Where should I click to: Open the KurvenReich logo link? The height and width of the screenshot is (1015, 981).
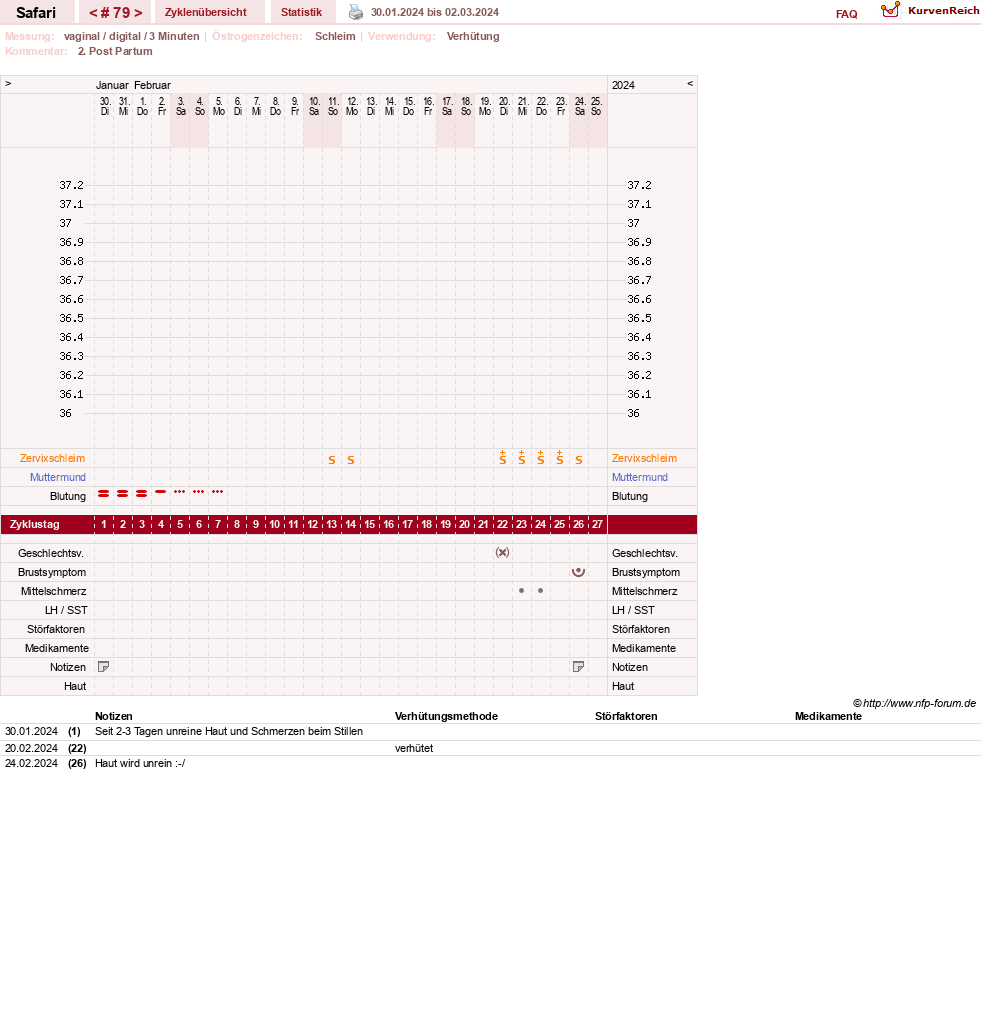click(x=930, y=10)
